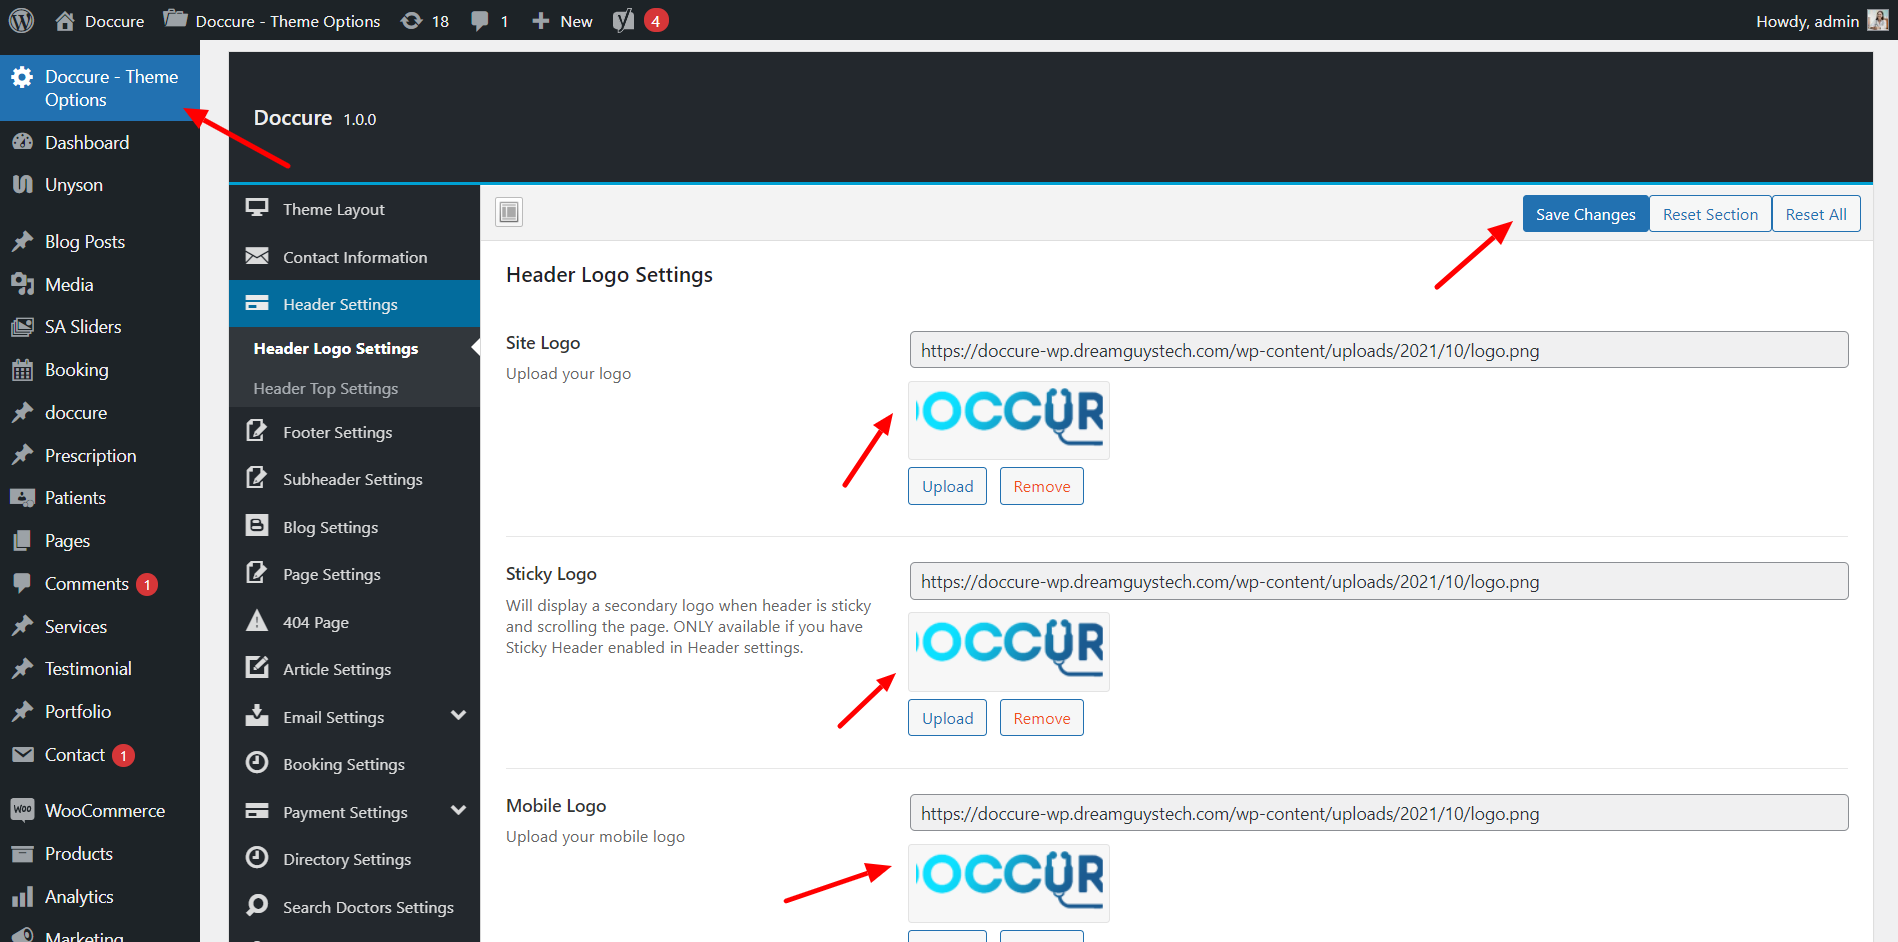Click the expand all sections icon
This screenshot has height=942, width=1898.
(509, 212)
